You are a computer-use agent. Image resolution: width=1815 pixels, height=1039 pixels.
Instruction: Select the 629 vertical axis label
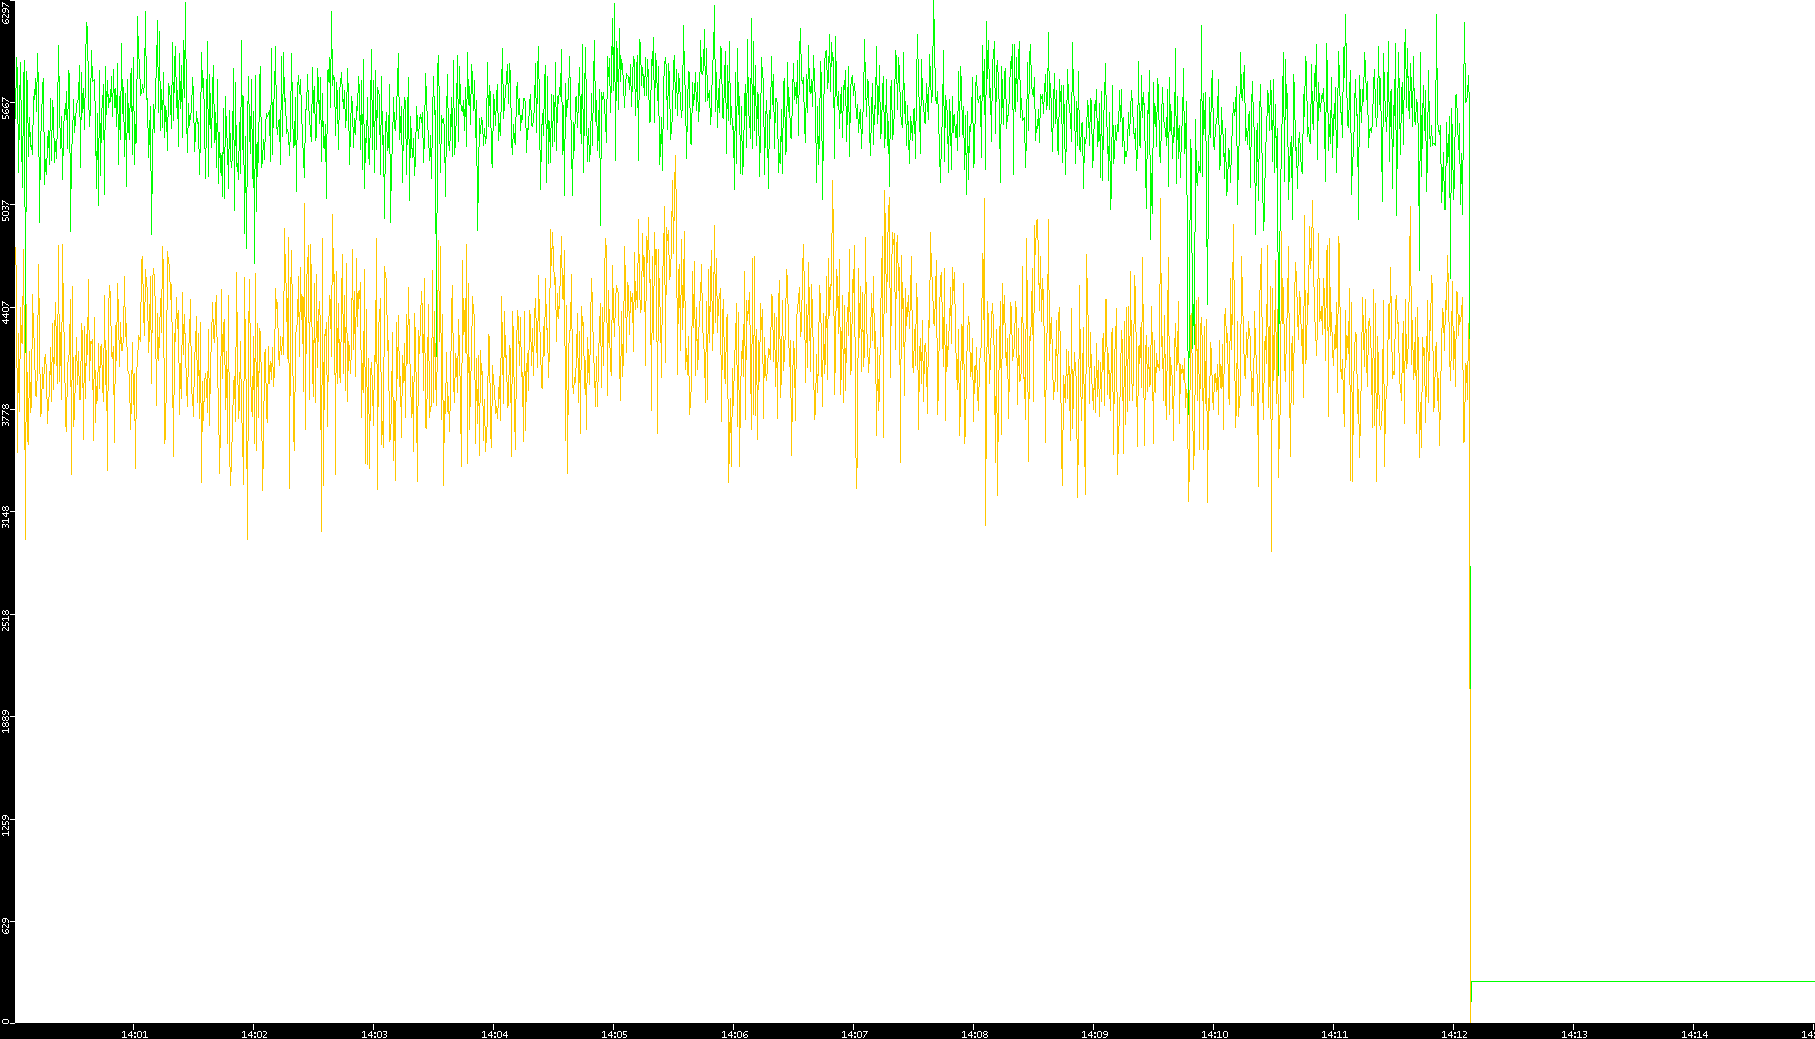pos(6,926)
